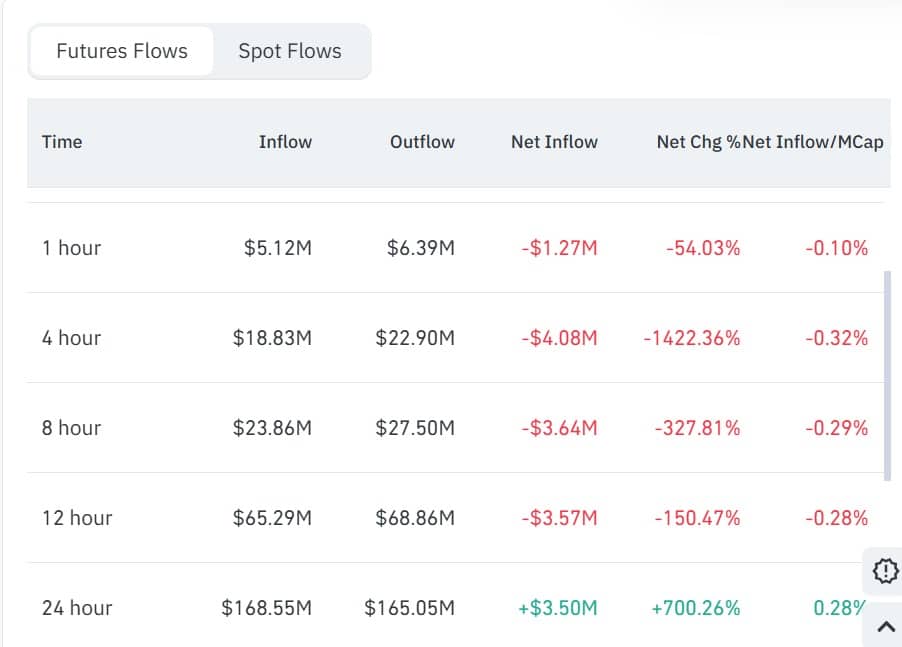Click the Net Inflow column header

tap(554, 142)
